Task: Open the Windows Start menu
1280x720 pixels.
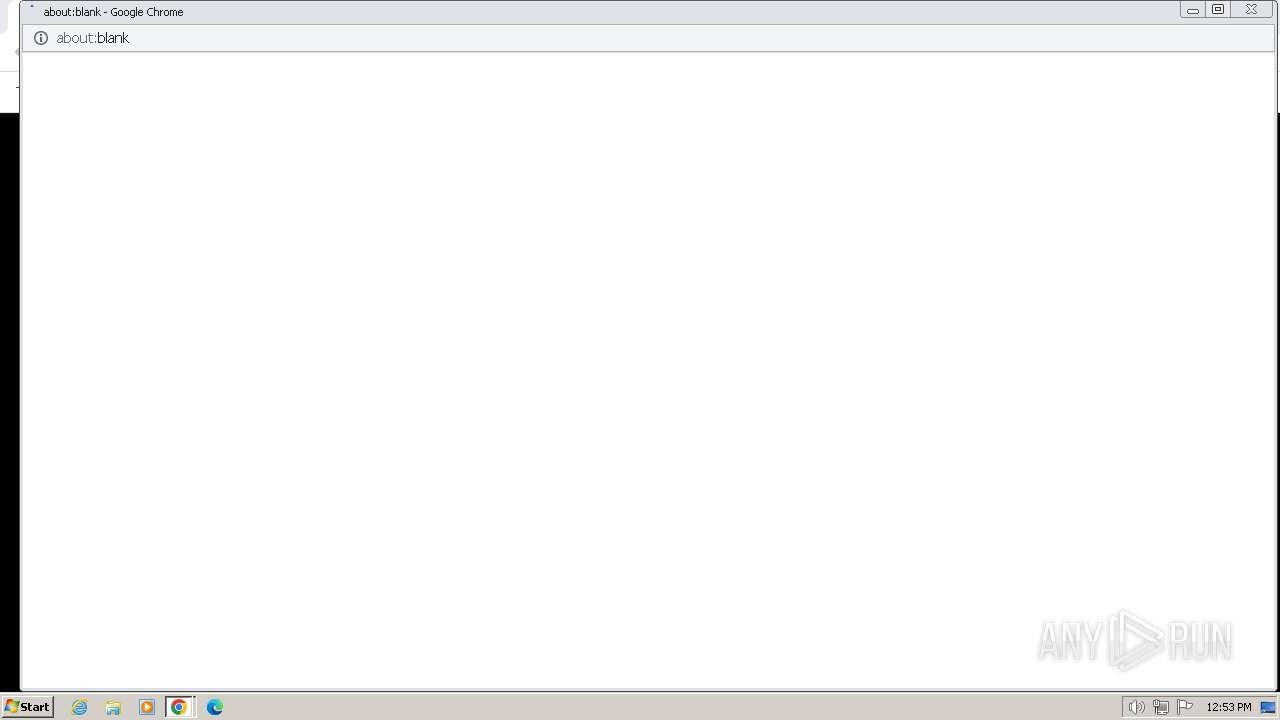Action: click(x=27, y=706)
